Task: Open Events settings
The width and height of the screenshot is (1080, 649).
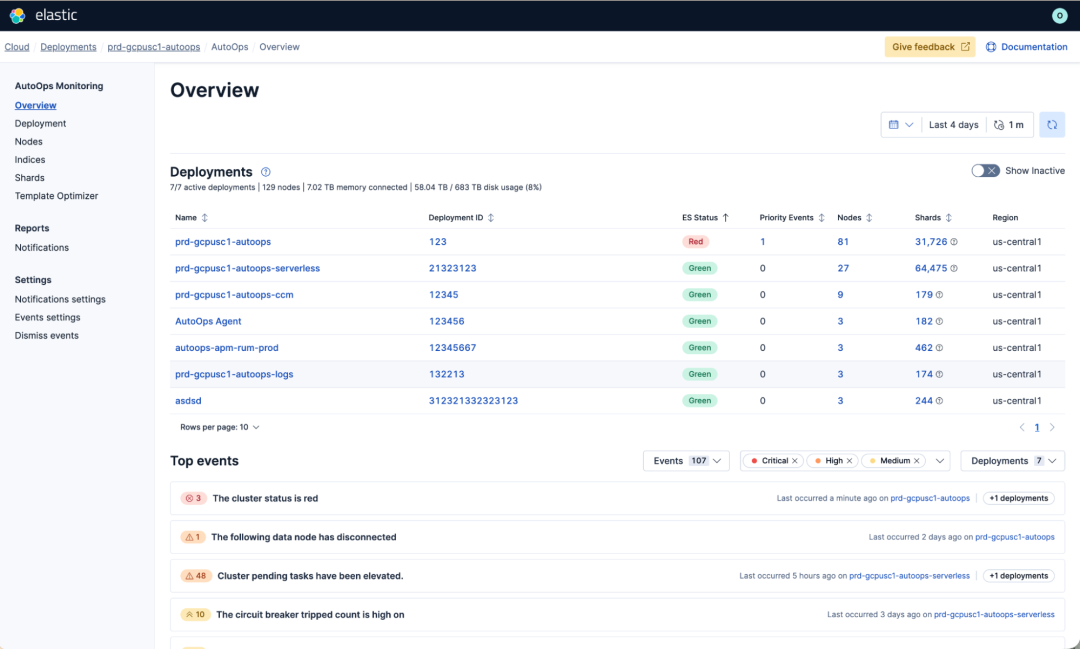Action: 48,317
